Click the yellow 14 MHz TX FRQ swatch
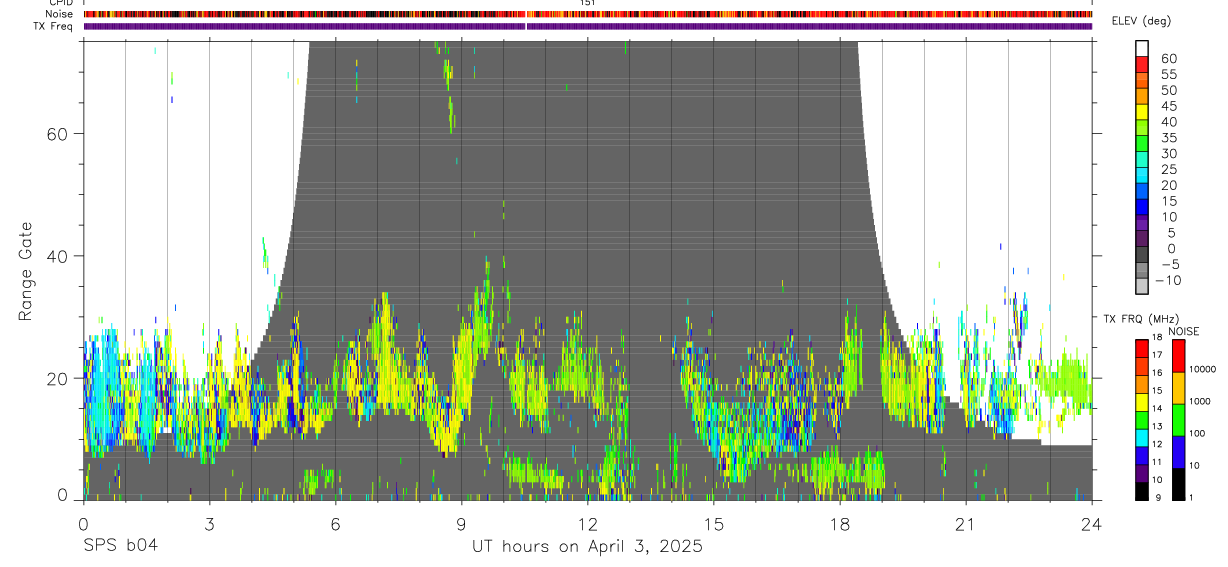 point(1142,402)
